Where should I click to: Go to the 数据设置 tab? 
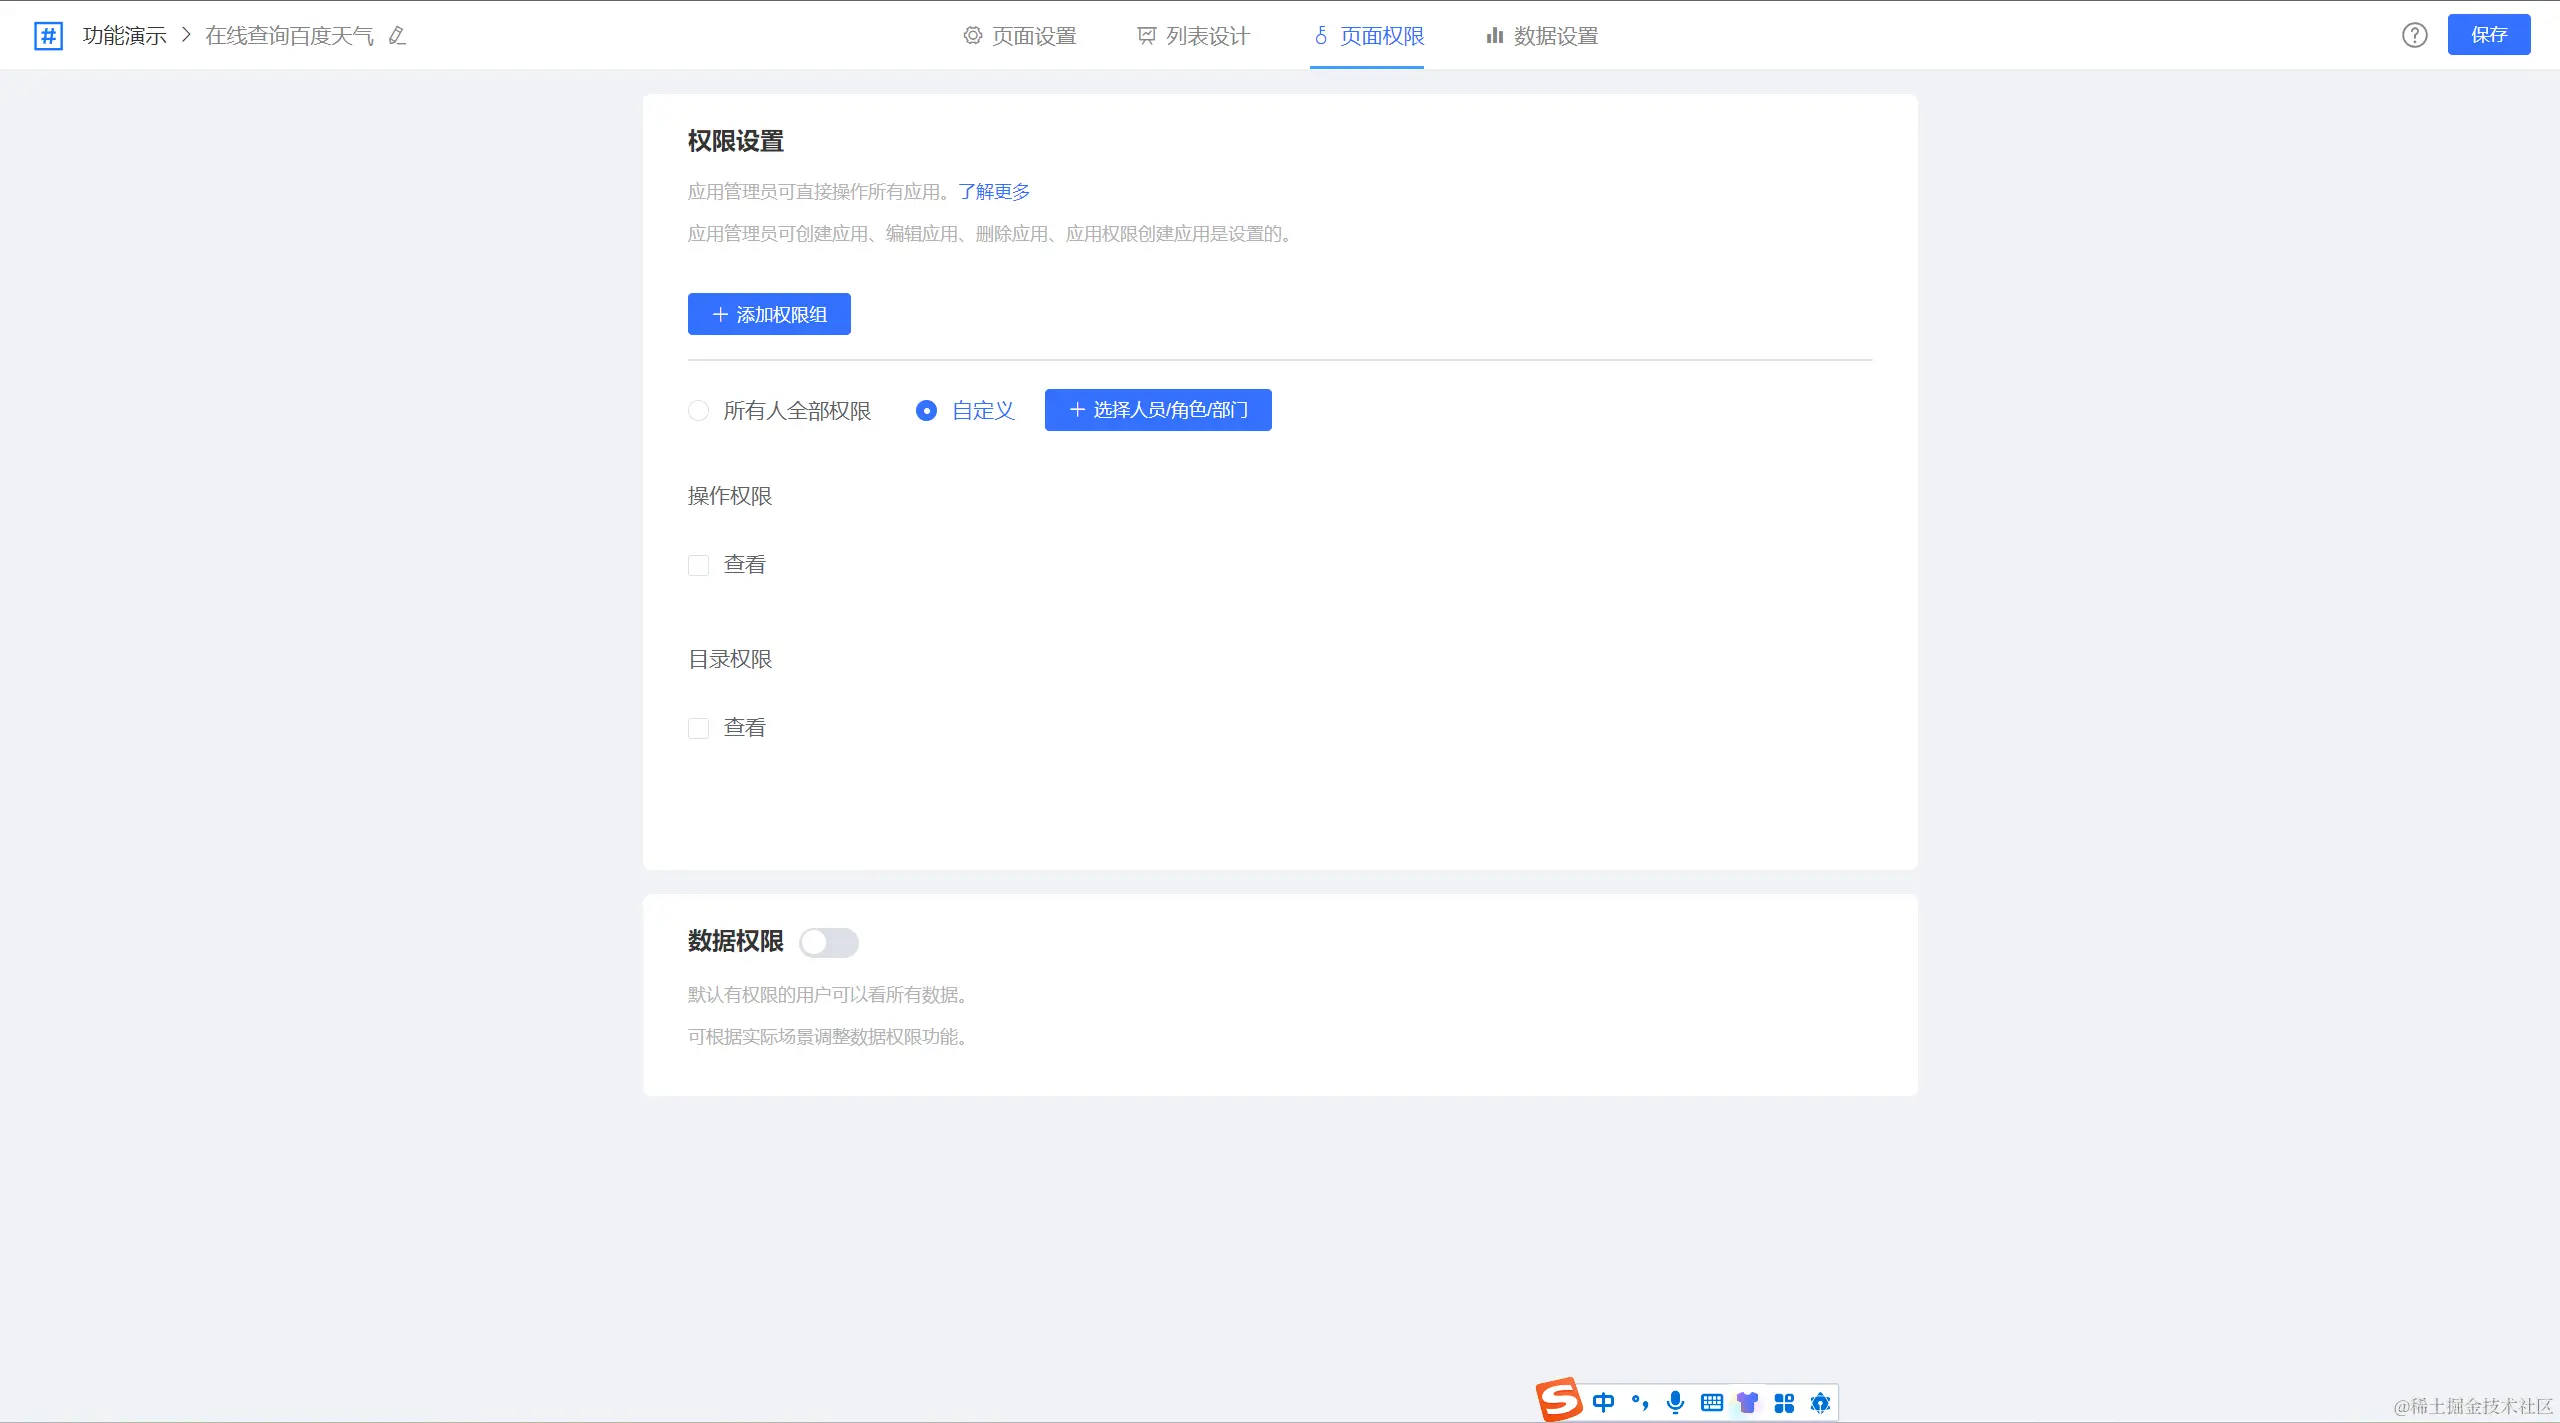1542,36
